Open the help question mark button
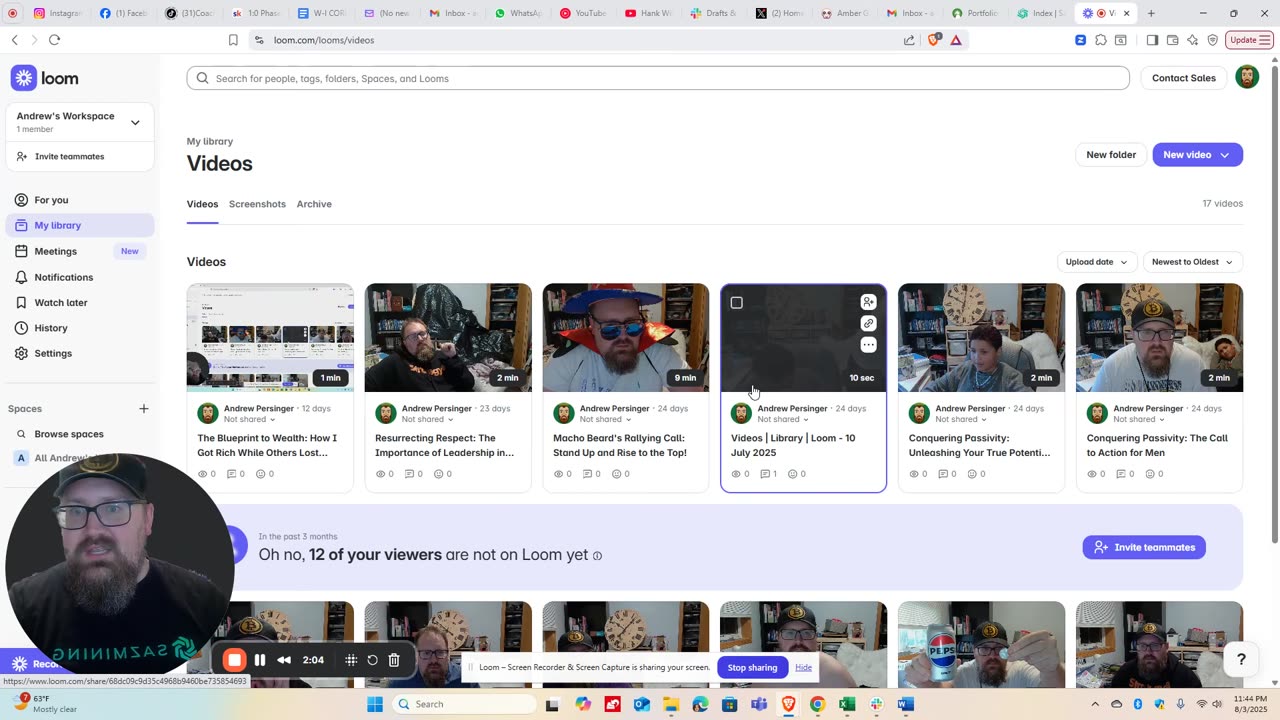Image resolution: width=1280 pixels, height=720 pixels. [x=1241, y=659]
